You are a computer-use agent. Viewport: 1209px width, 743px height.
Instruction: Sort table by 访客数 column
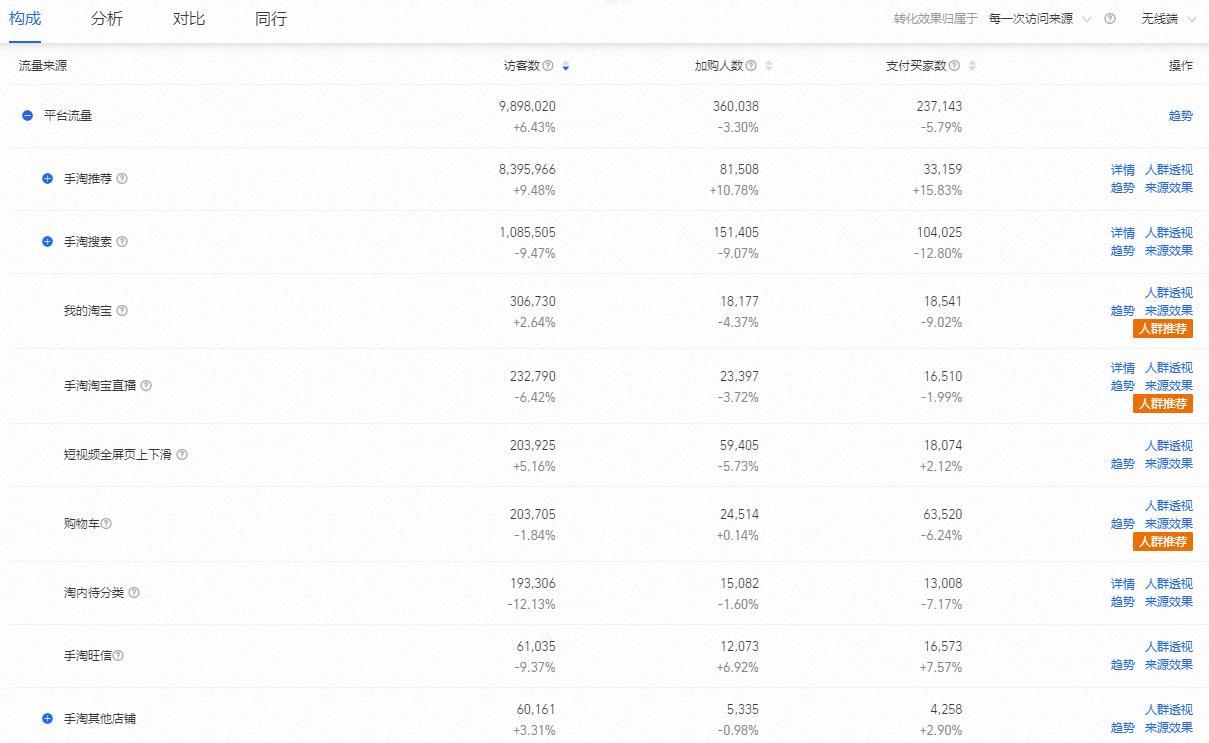(x=566, y=66)
